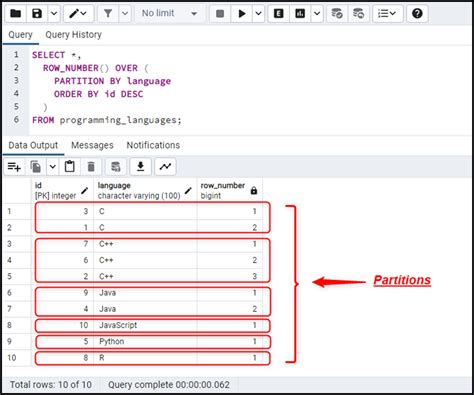Image resolution: width=474 pixels, height=395 pixels.
Task: Click the 'SELECT *,' code line
Action: 56,55
